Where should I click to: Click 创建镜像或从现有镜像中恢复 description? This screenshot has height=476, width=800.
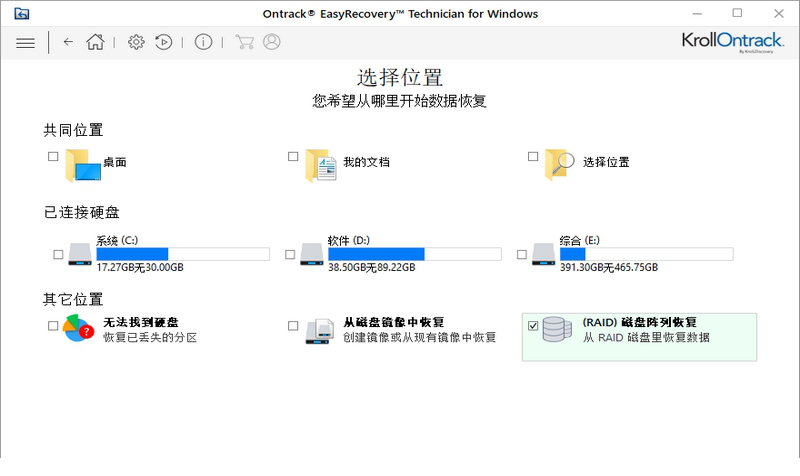click(419, 338)
